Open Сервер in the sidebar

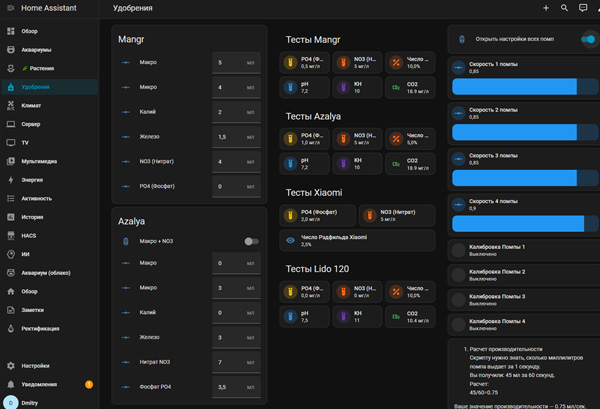[50, 124]
